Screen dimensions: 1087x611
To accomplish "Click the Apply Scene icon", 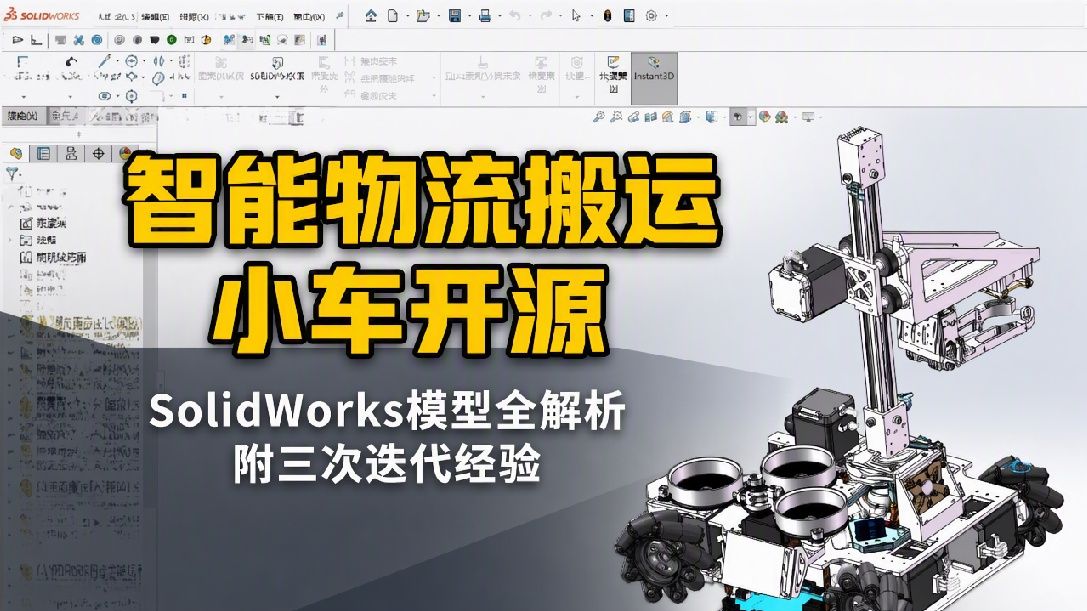I will click(781, 117).
